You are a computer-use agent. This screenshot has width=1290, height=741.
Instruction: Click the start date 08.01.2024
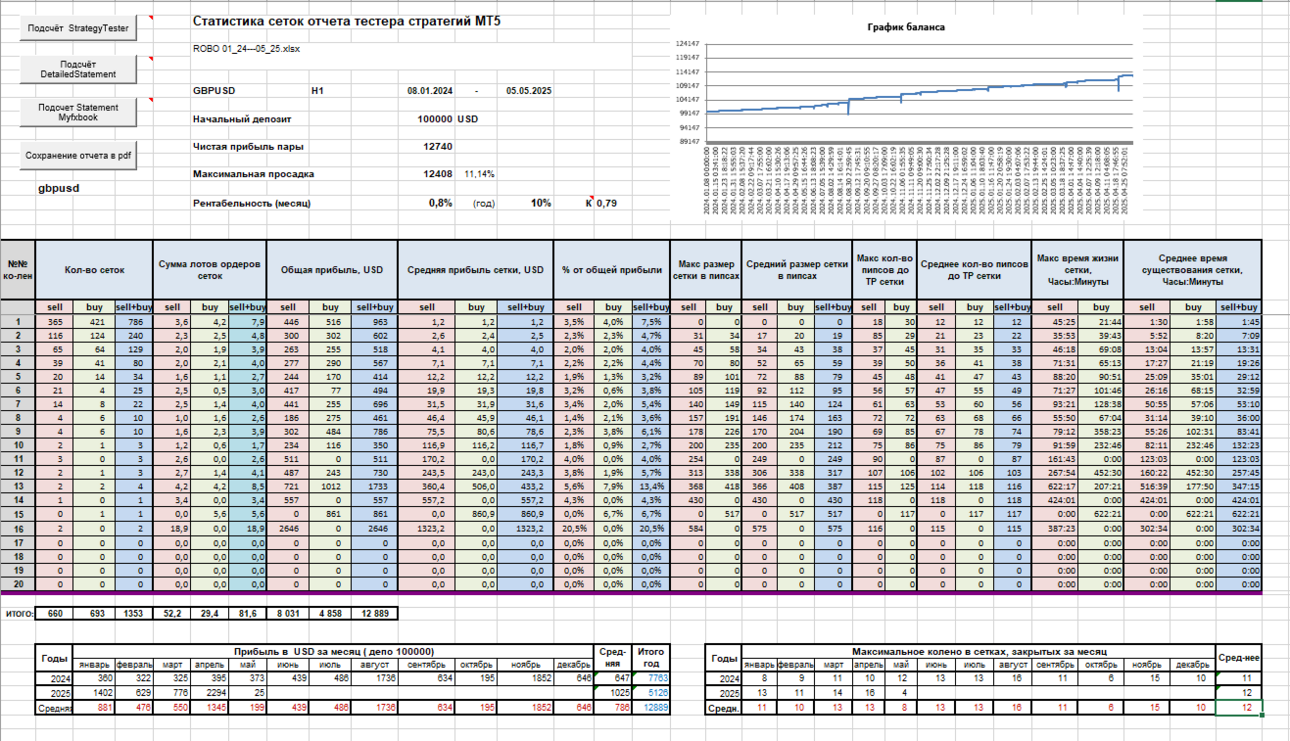click(x=430, y=91)
